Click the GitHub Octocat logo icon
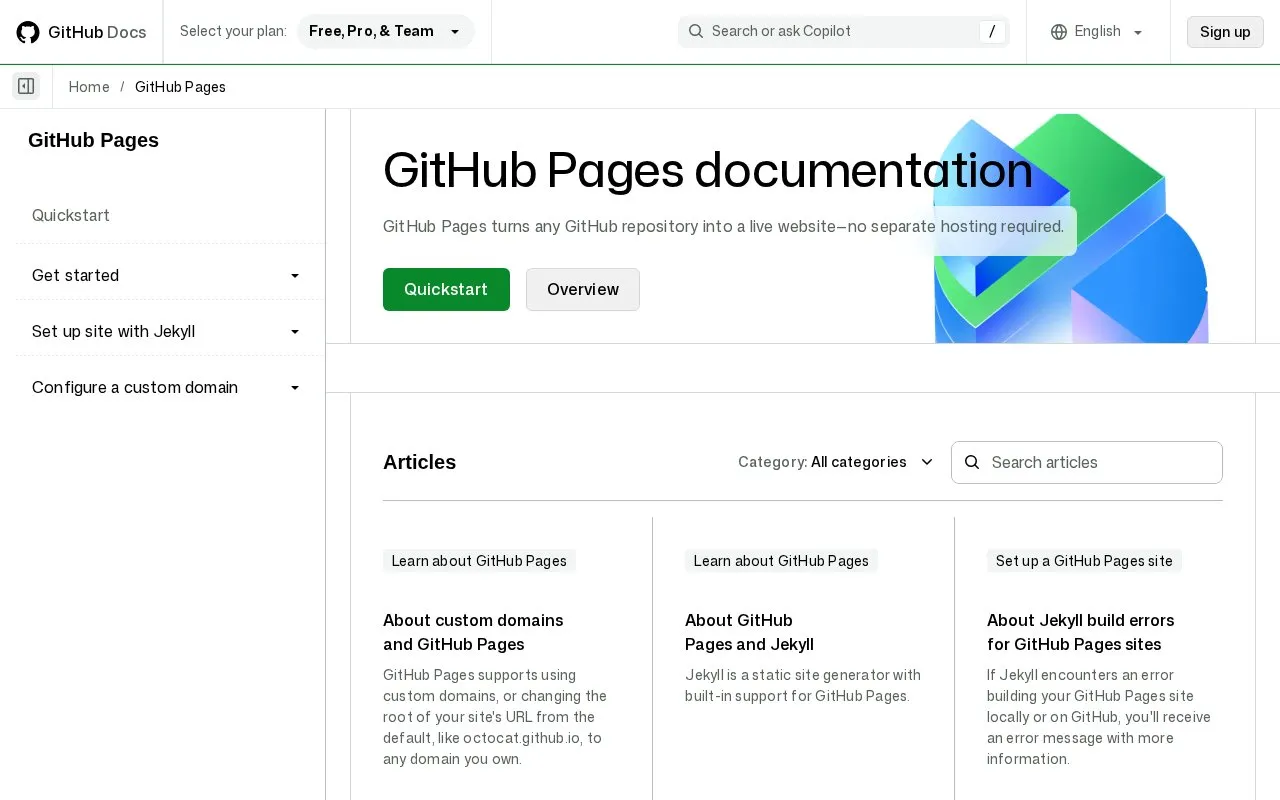 [x=28, y=32]
